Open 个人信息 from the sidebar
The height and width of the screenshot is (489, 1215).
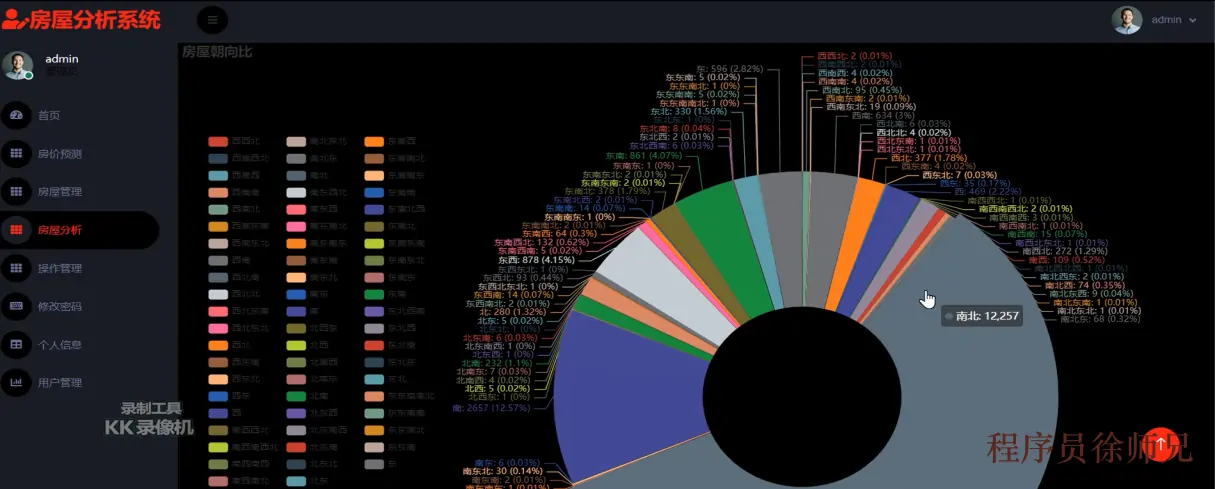[x=59, y=344]
